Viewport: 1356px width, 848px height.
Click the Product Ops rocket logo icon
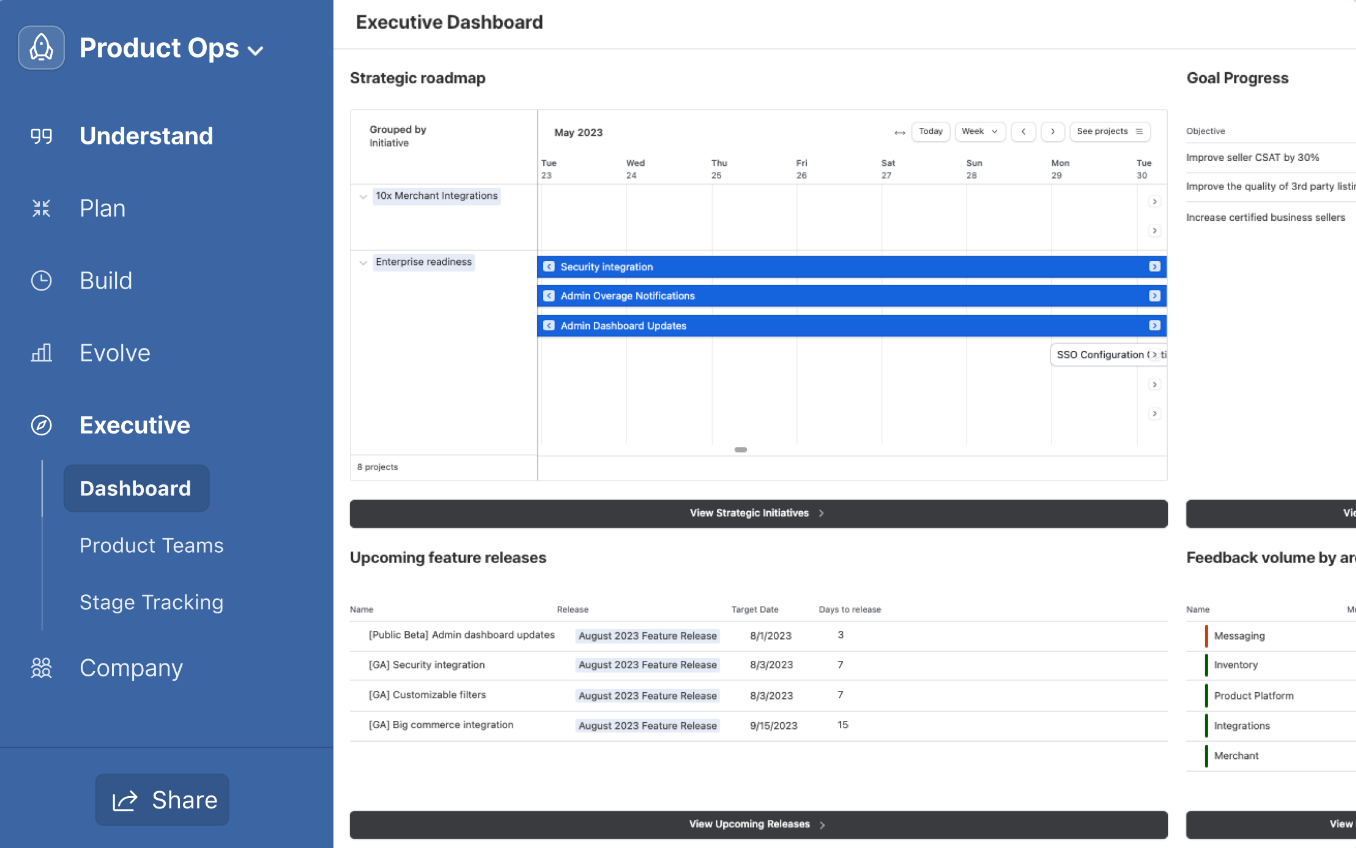click(41, 47)
